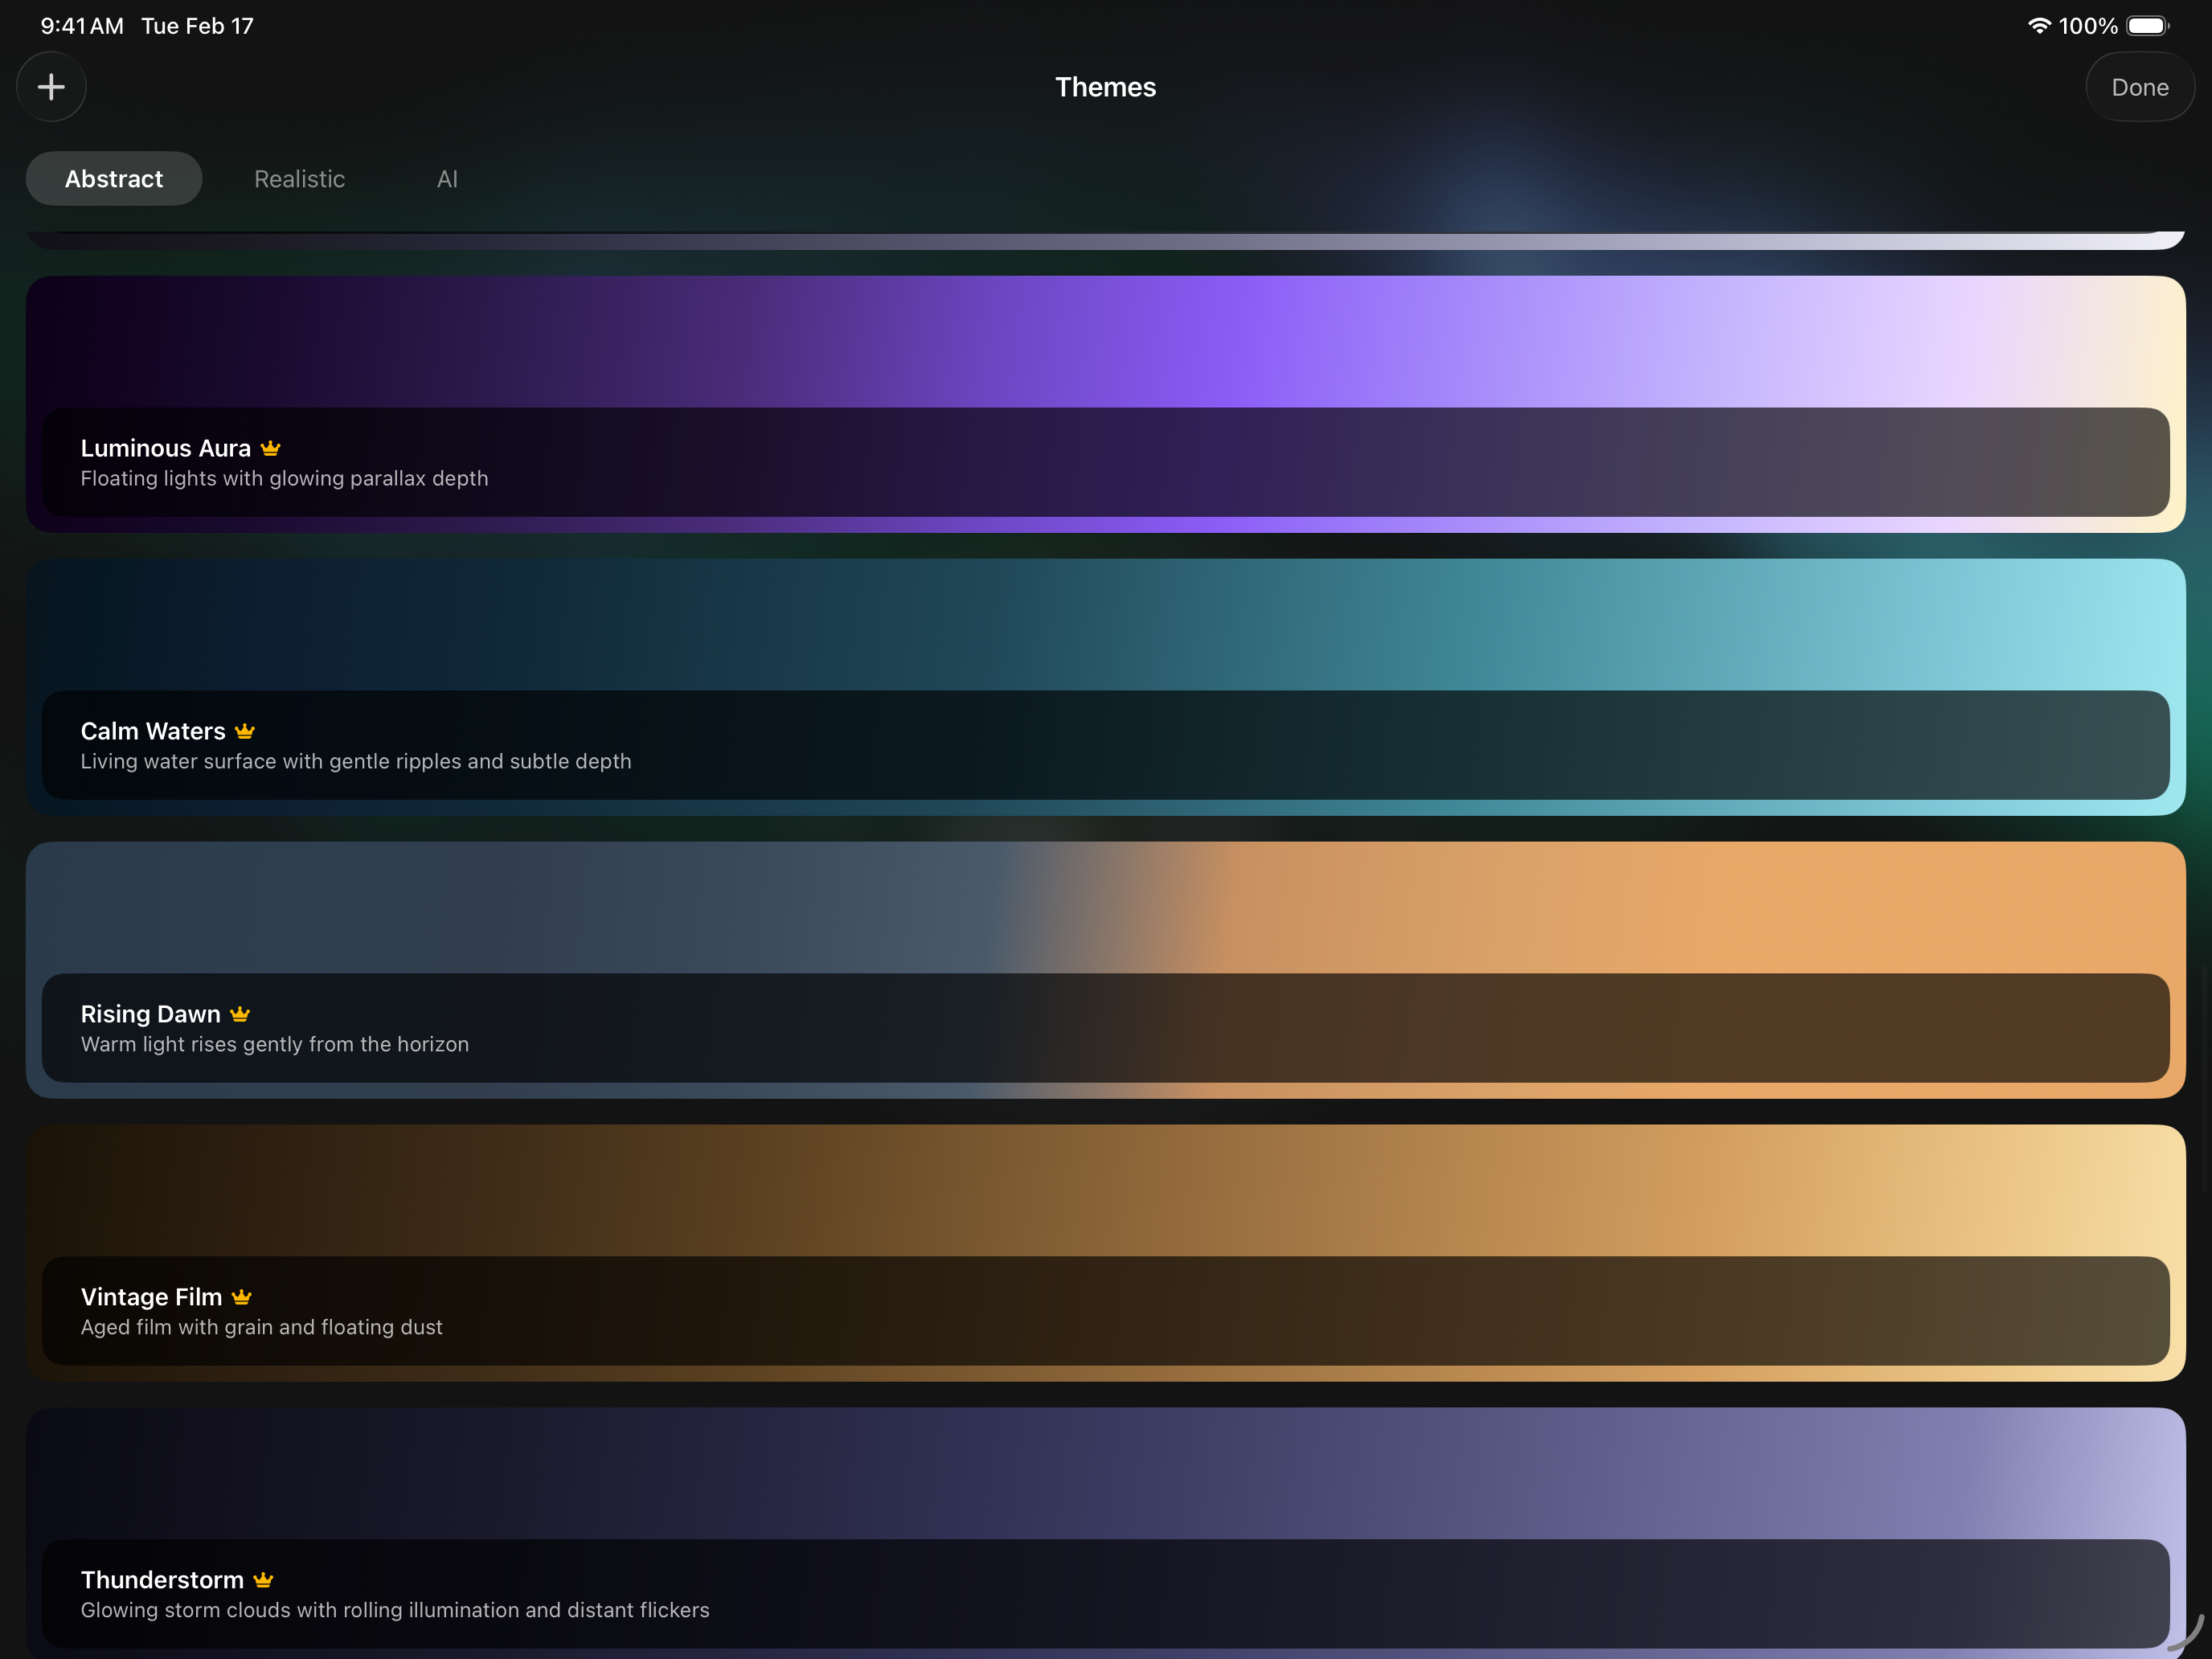This screenshot has height=1659, width=2212.
Task: Tap the Wi-Fi status icon
Action: [x=2038, y=26]
